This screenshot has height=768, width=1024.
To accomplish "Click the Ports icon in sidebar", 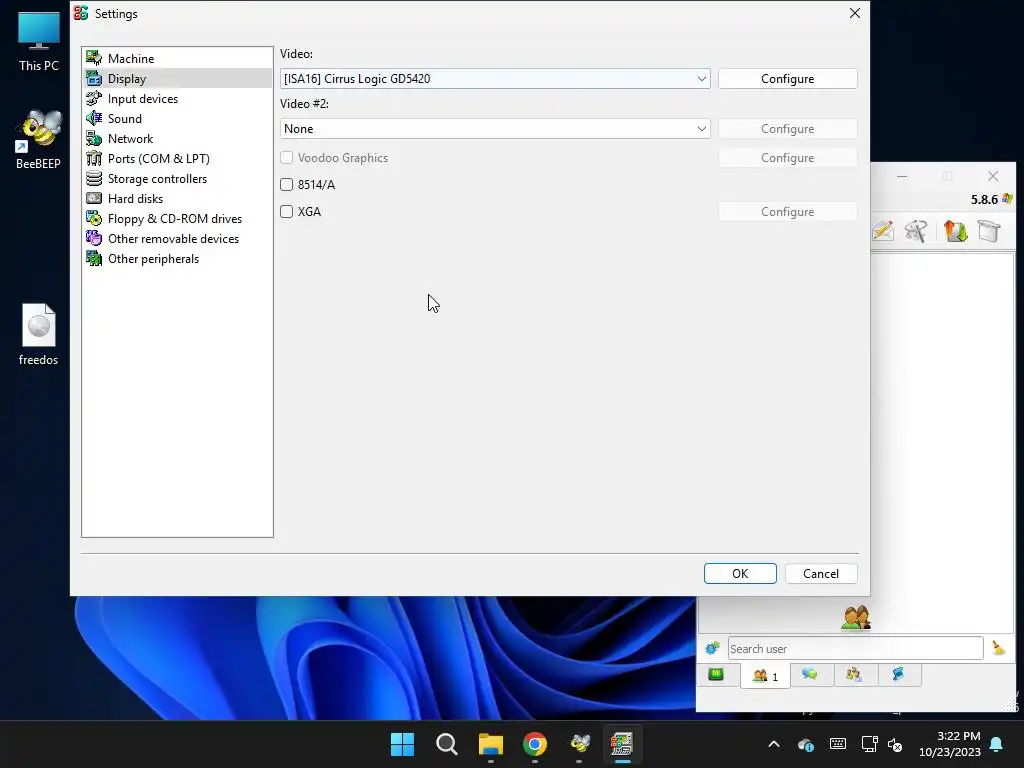I will [94, 159].
